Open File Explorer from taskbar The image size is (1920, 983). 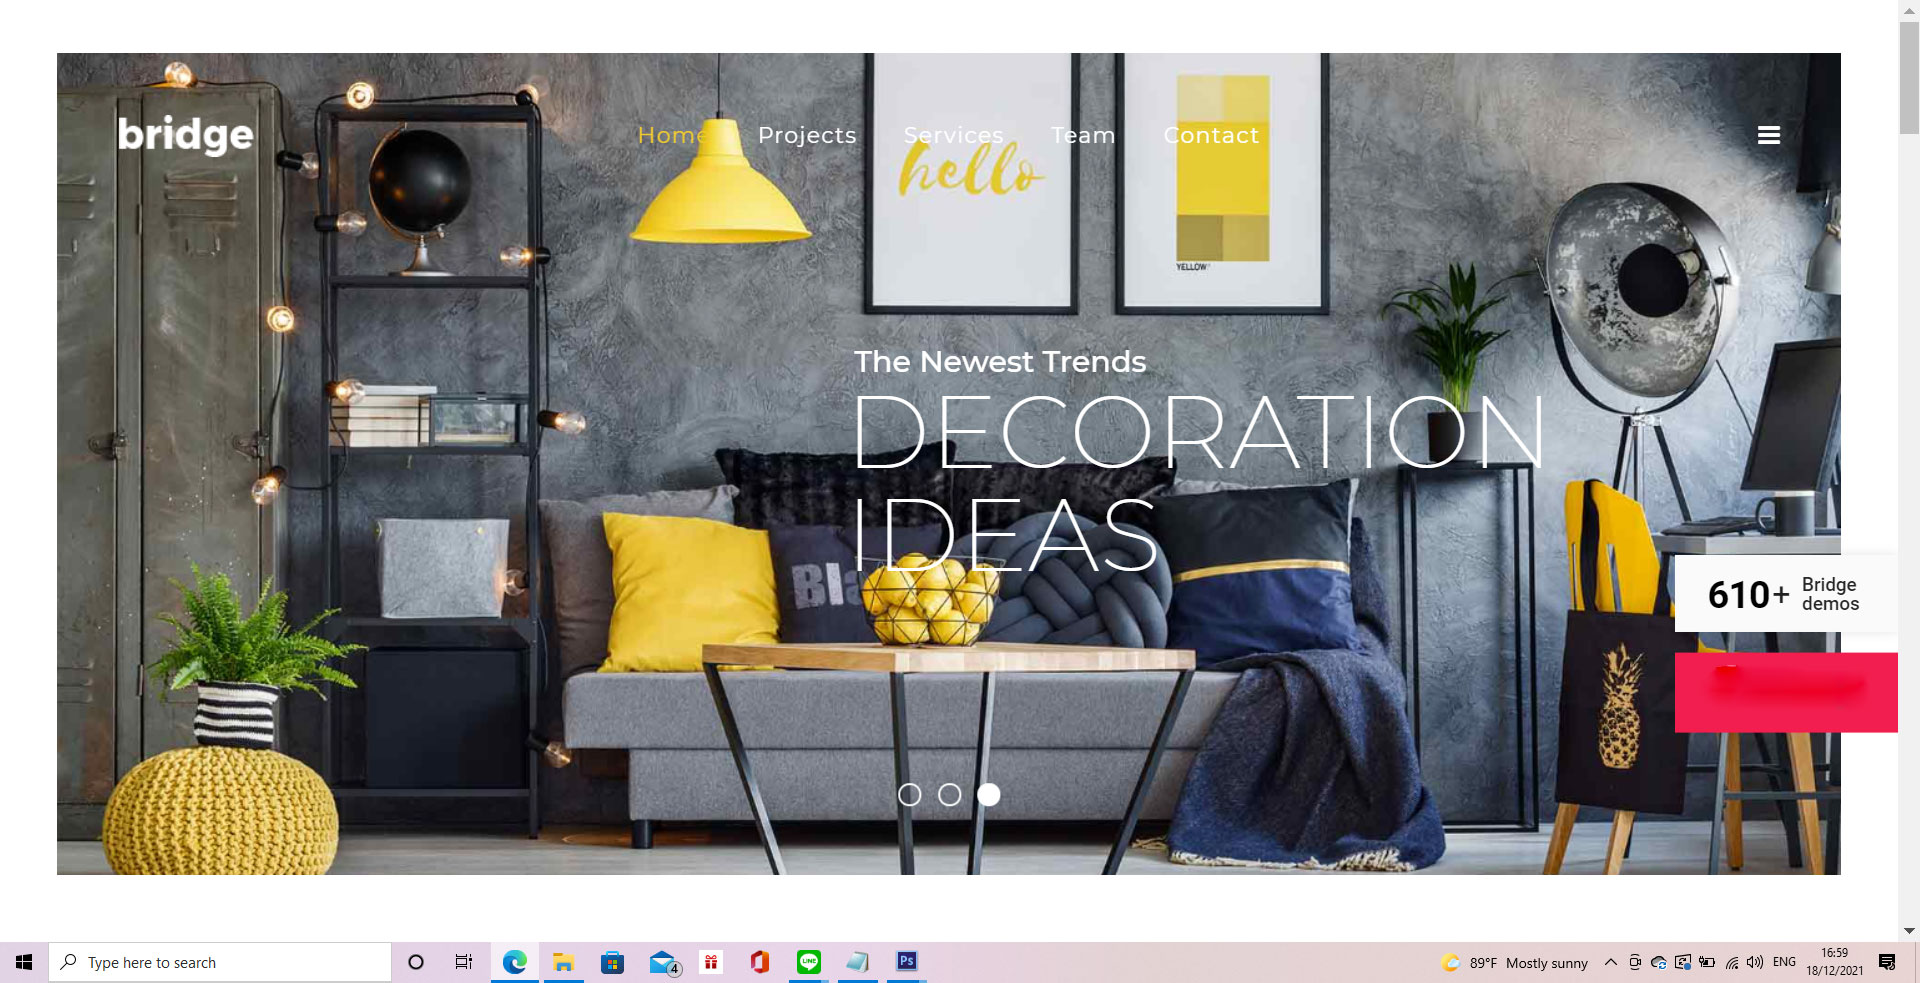563,962
